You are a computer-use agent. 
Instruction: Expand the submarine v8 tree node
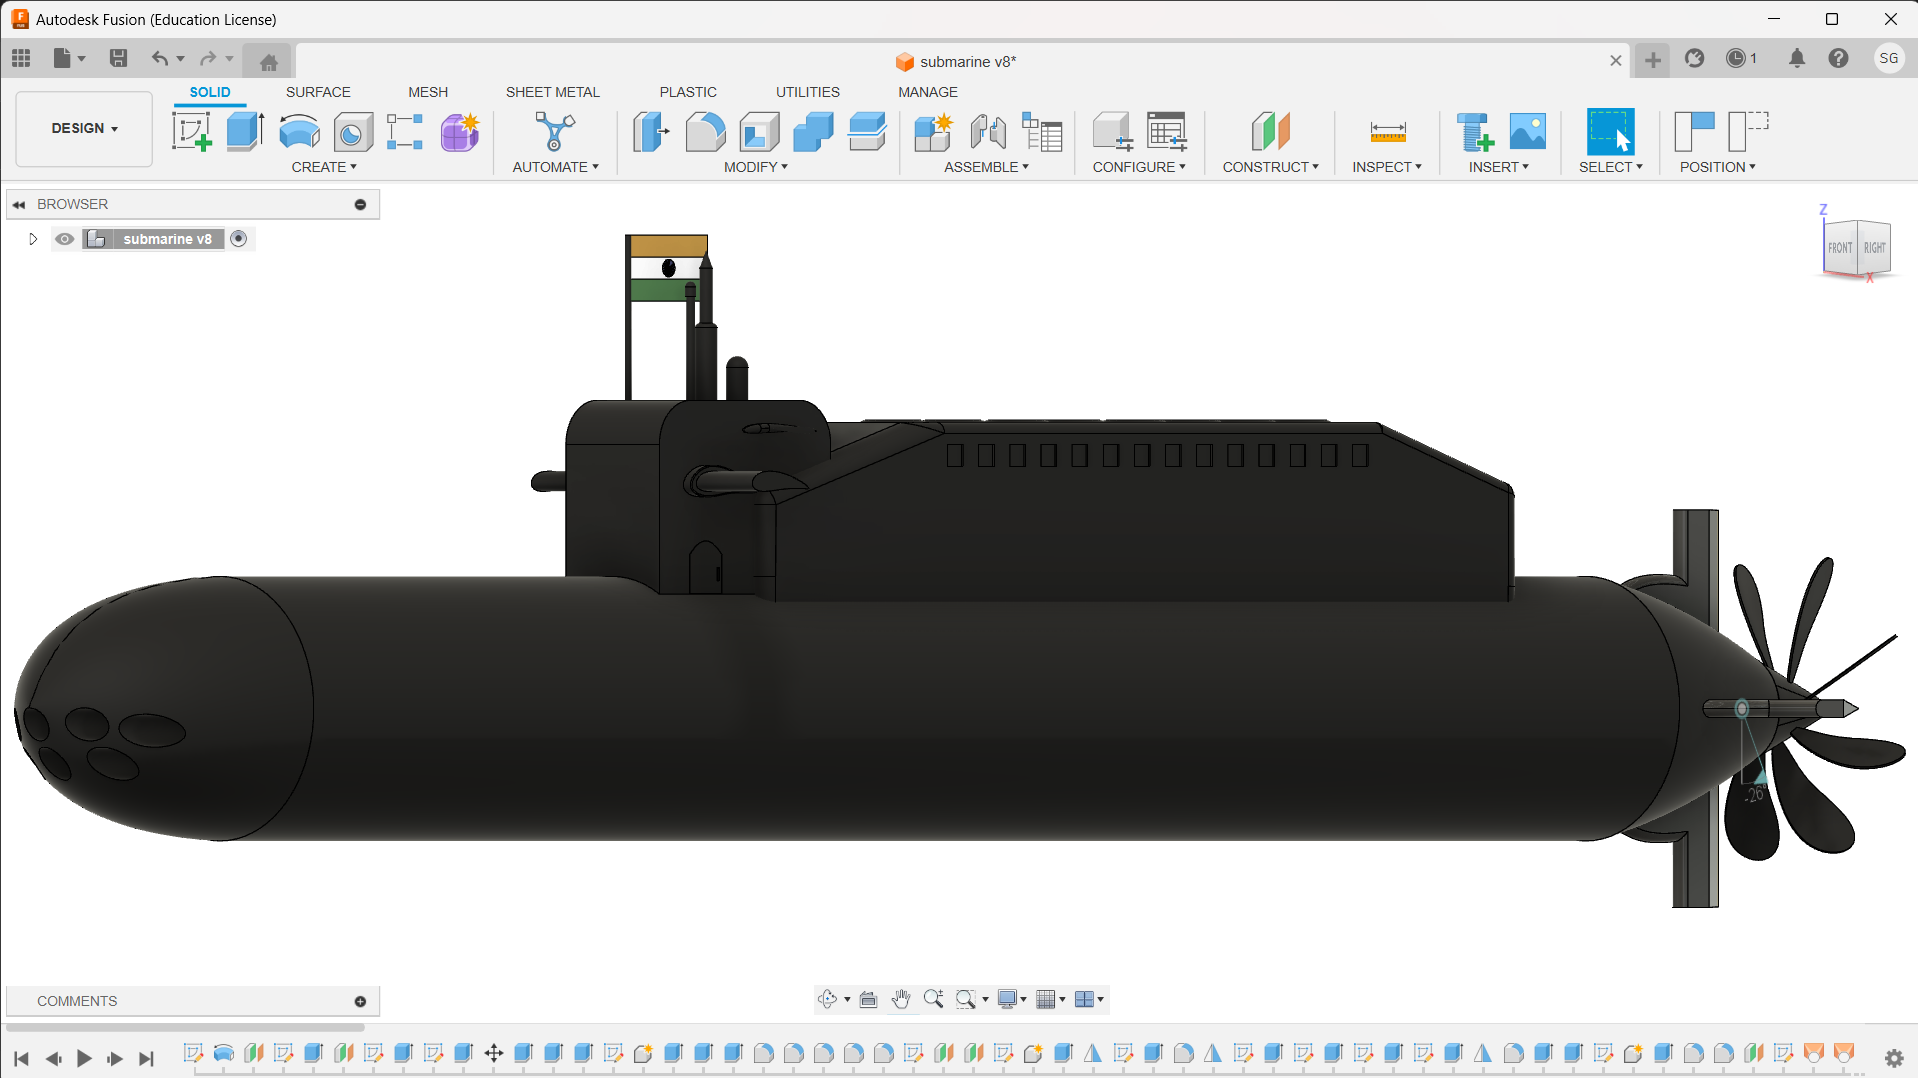pos(32,239)
